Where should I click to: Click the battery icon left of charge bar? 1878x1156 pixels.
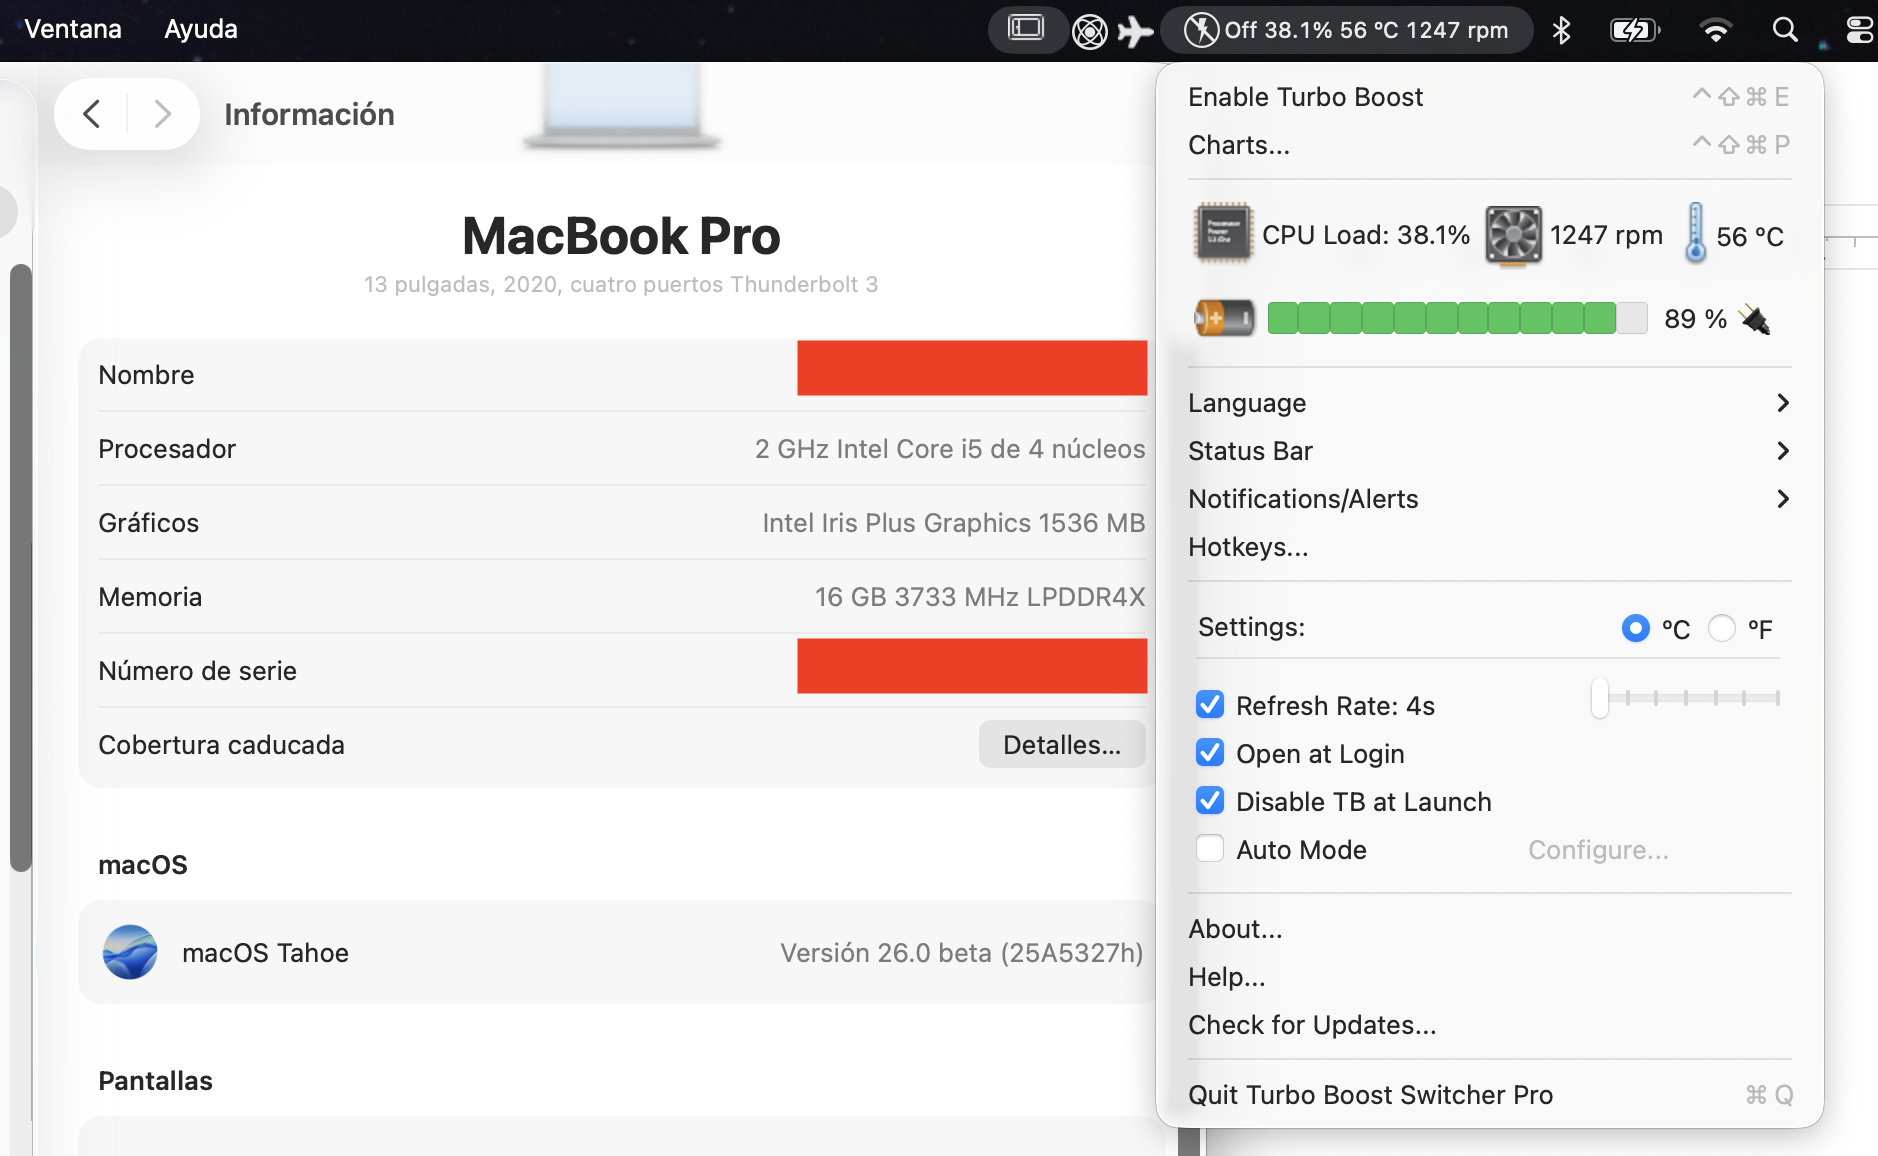pyautogui.click(x=1224, y=319)
